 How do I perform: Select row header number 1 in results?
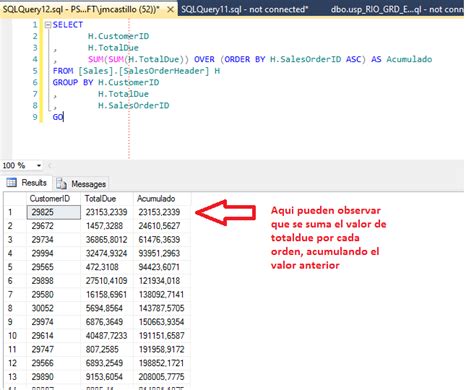pos(15,212)
